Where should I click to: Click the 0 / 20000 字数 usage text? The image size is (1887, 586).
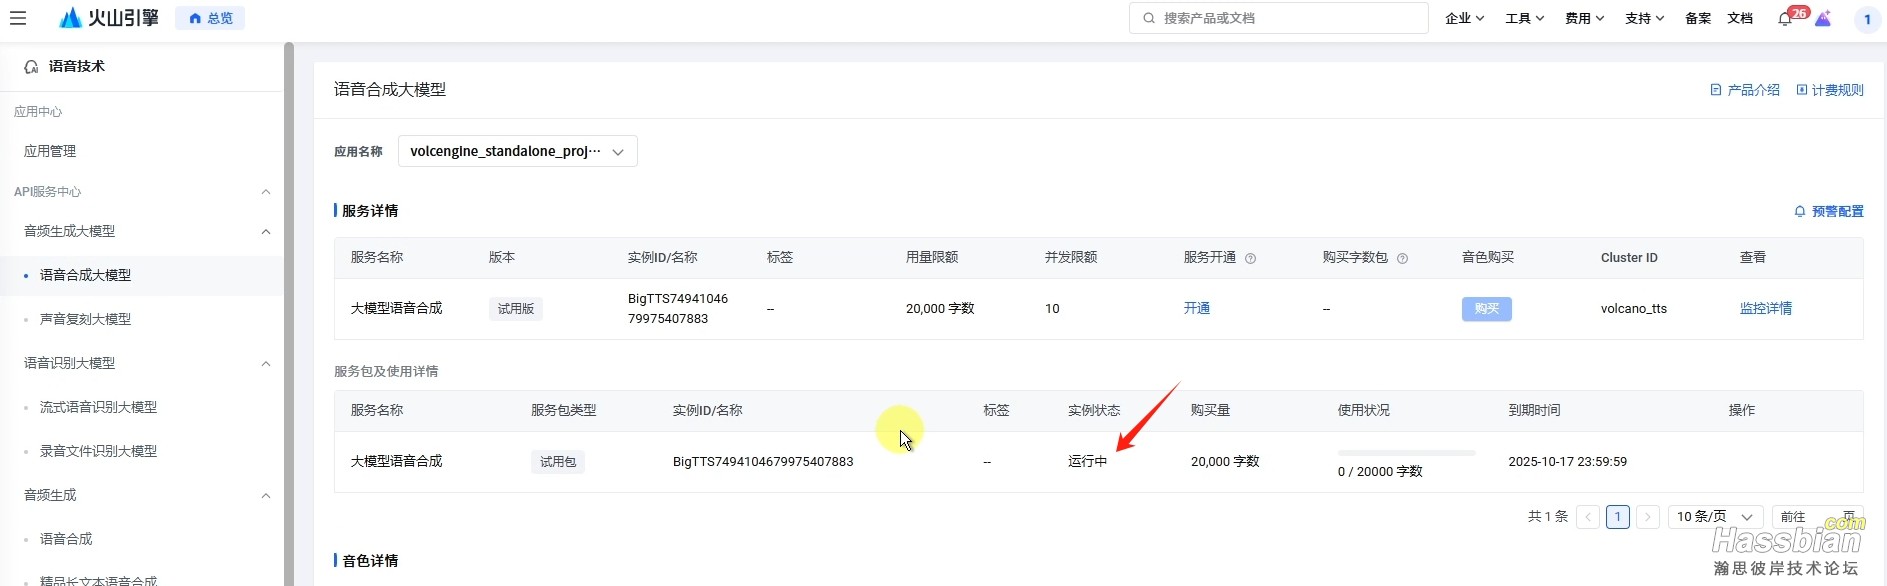1380,472
